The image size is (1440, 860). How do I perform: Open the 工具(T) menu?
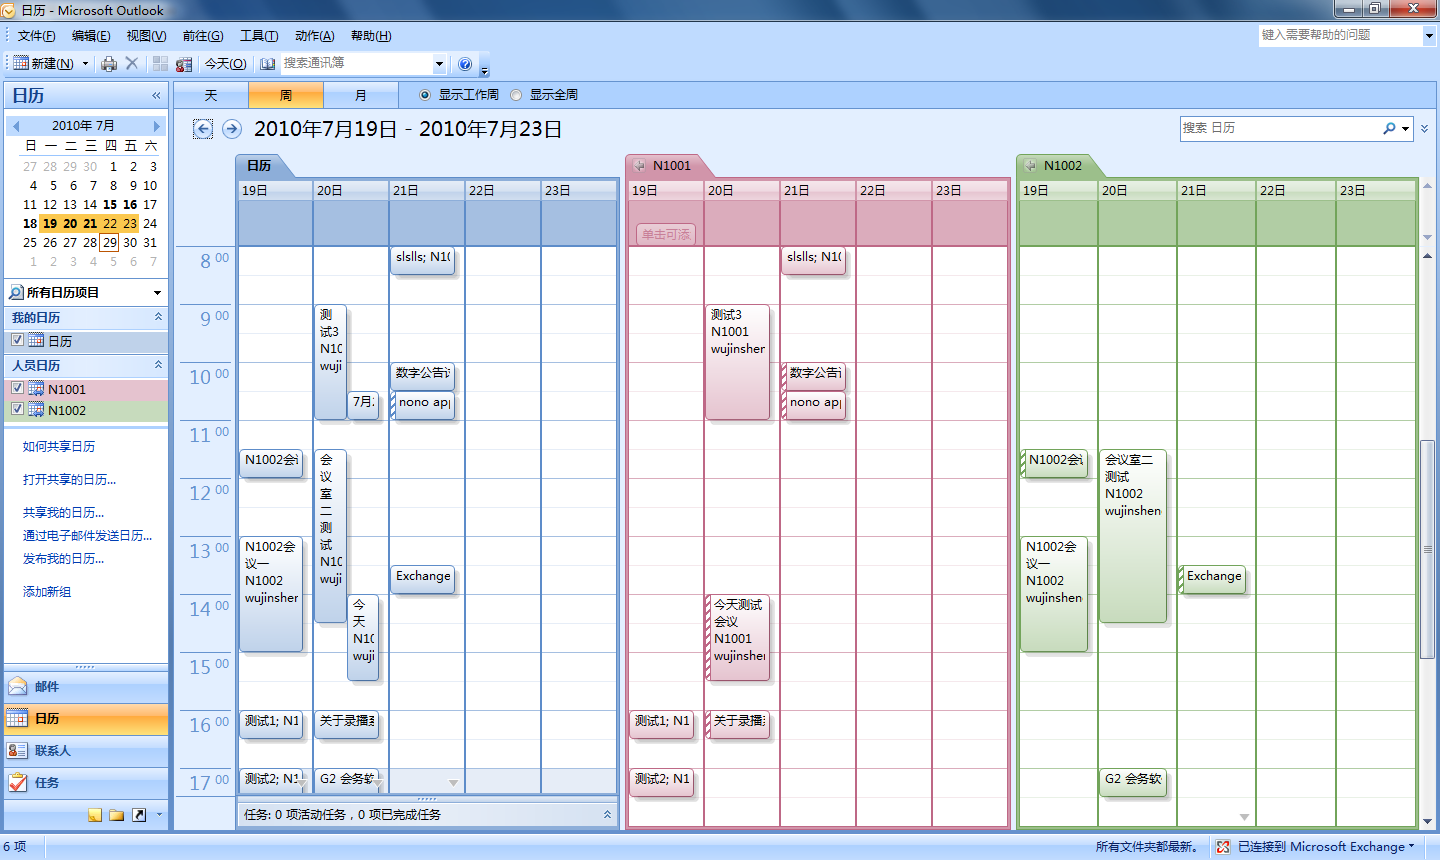[259, 36]
